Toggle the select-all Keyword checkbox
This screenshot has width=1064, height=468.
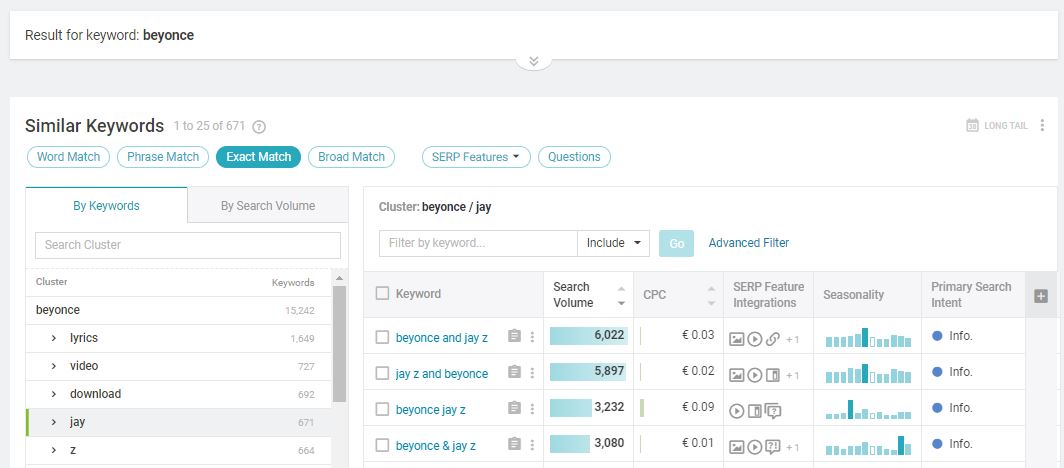(383, 293)
